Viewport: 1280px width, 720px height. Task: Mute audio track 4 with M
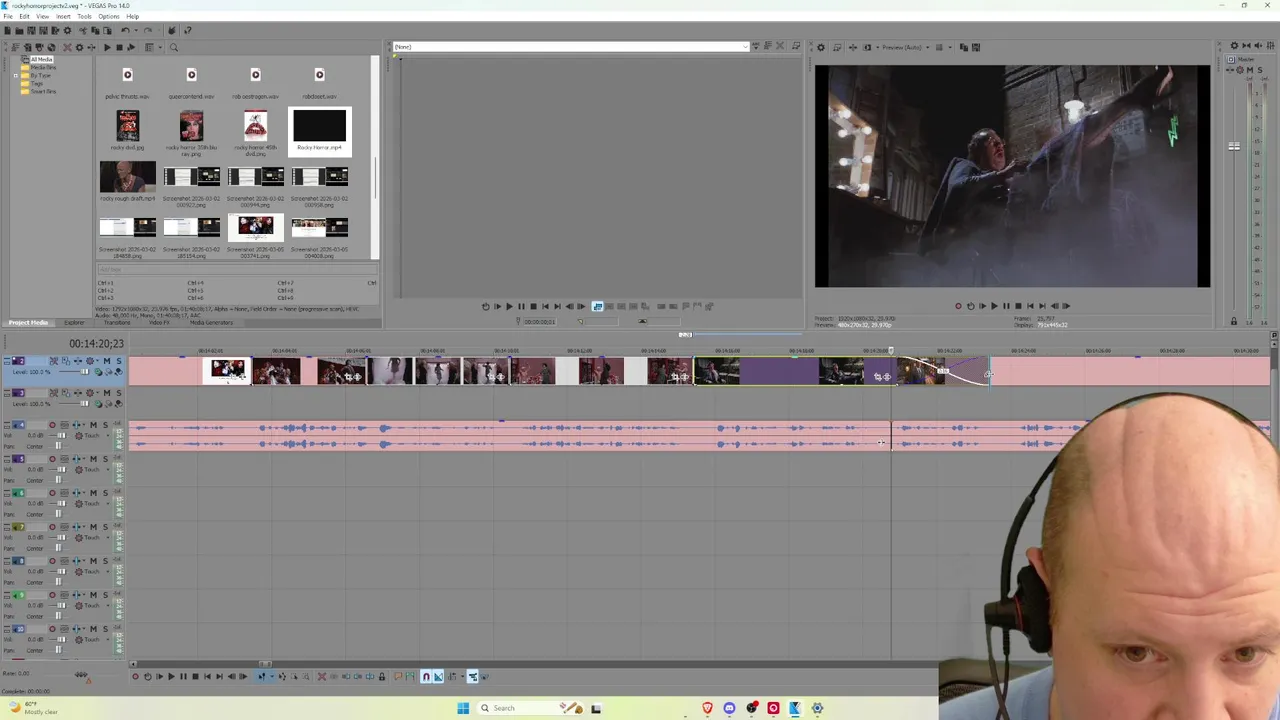[93, 425]
